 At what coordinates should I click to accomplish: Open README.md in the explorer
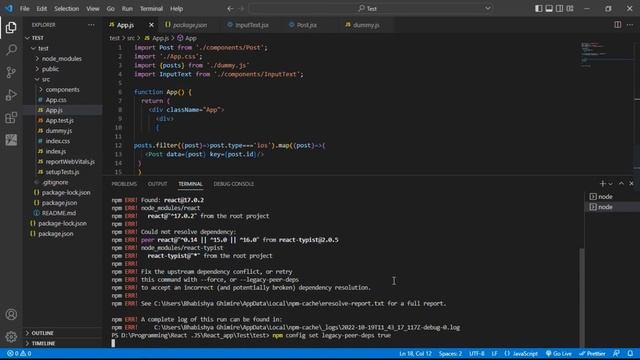(62, 213)
